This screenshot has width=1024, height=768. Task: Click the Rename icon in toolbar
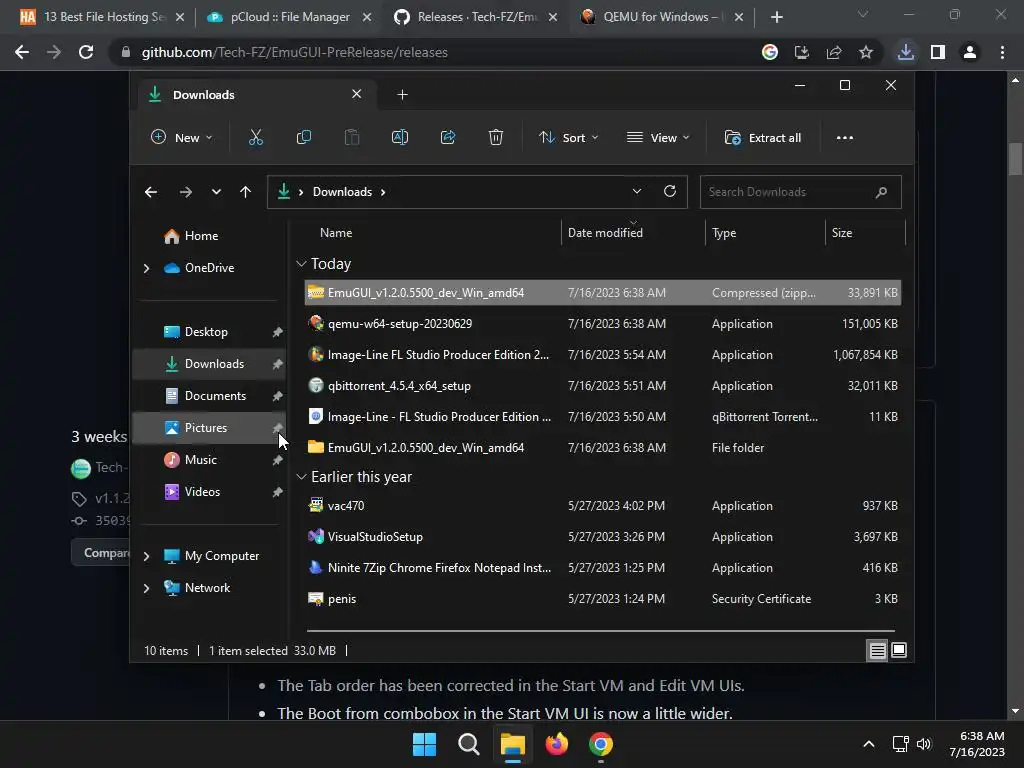tap(400, 137)
